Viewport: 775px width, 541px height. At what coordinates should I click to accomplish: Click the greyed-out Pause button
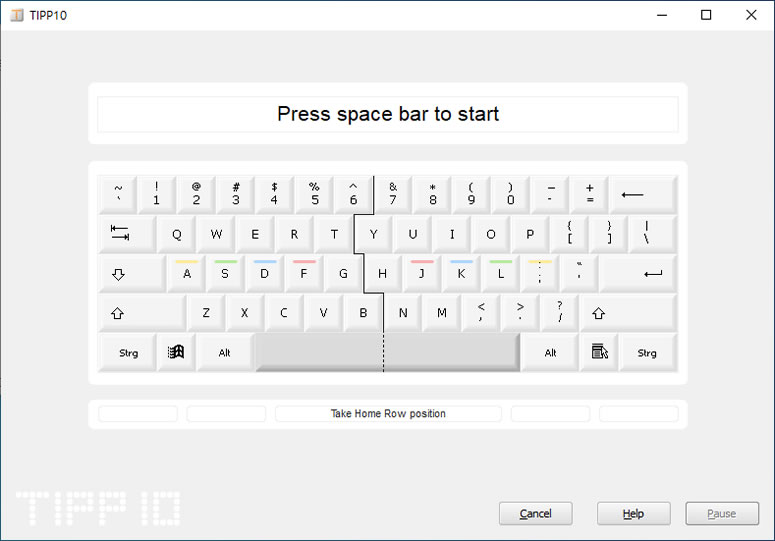click(722, 513)
